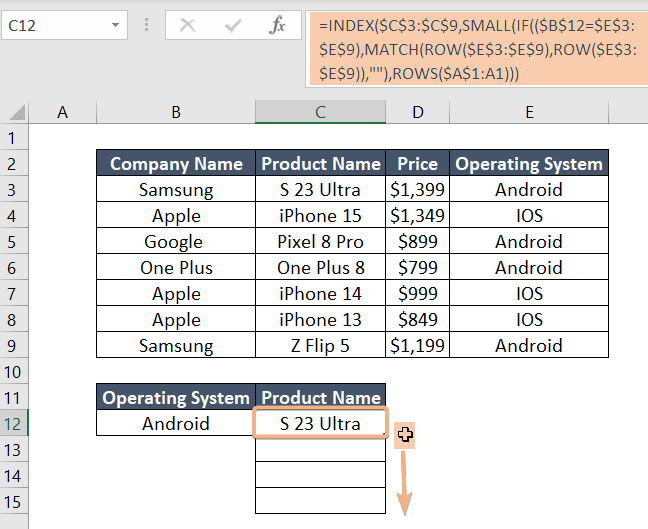The image size is (648, 529).
Task: Select row 1 header
Action: [x=12, y=138]
